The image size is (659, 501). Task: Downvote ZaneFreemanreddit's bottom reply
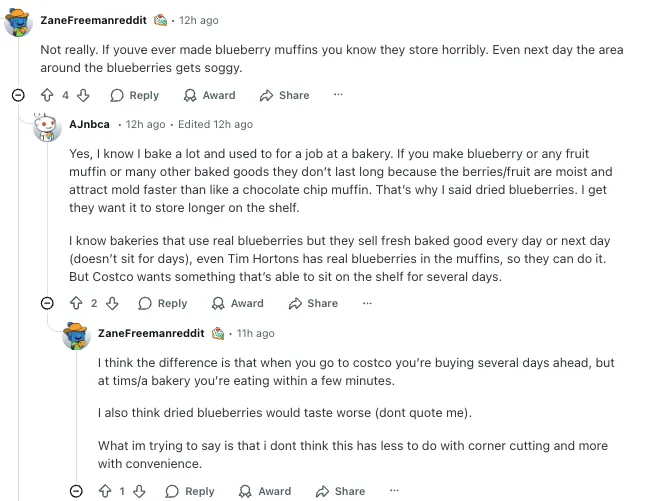tap(140, 491)
